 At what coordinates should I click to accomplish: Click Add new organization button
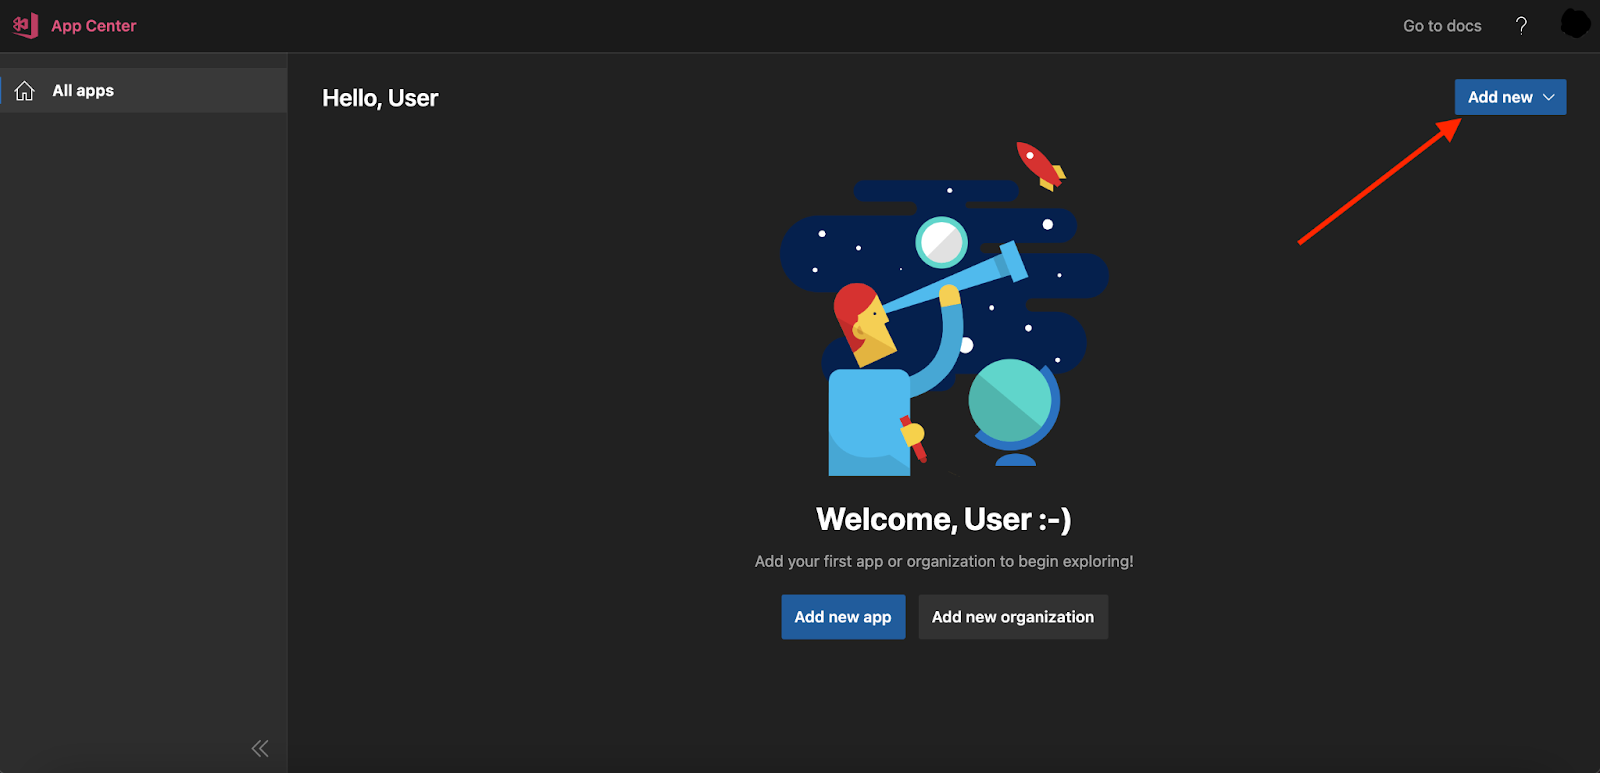tap(1013, 617)
